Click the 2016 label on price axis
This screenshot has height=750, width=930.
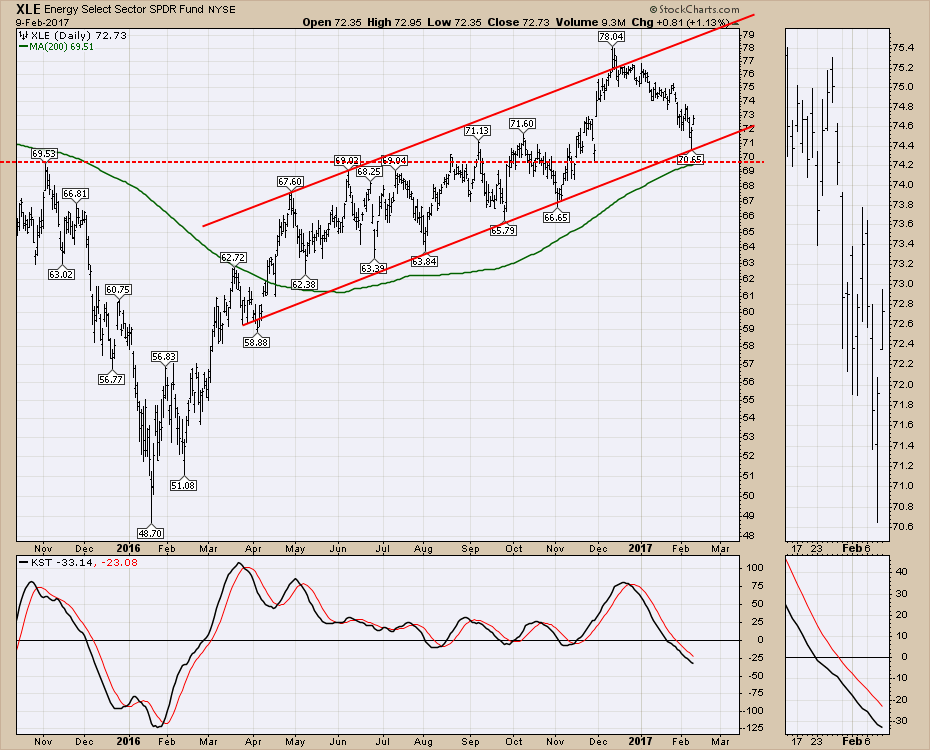pos(128,548)
